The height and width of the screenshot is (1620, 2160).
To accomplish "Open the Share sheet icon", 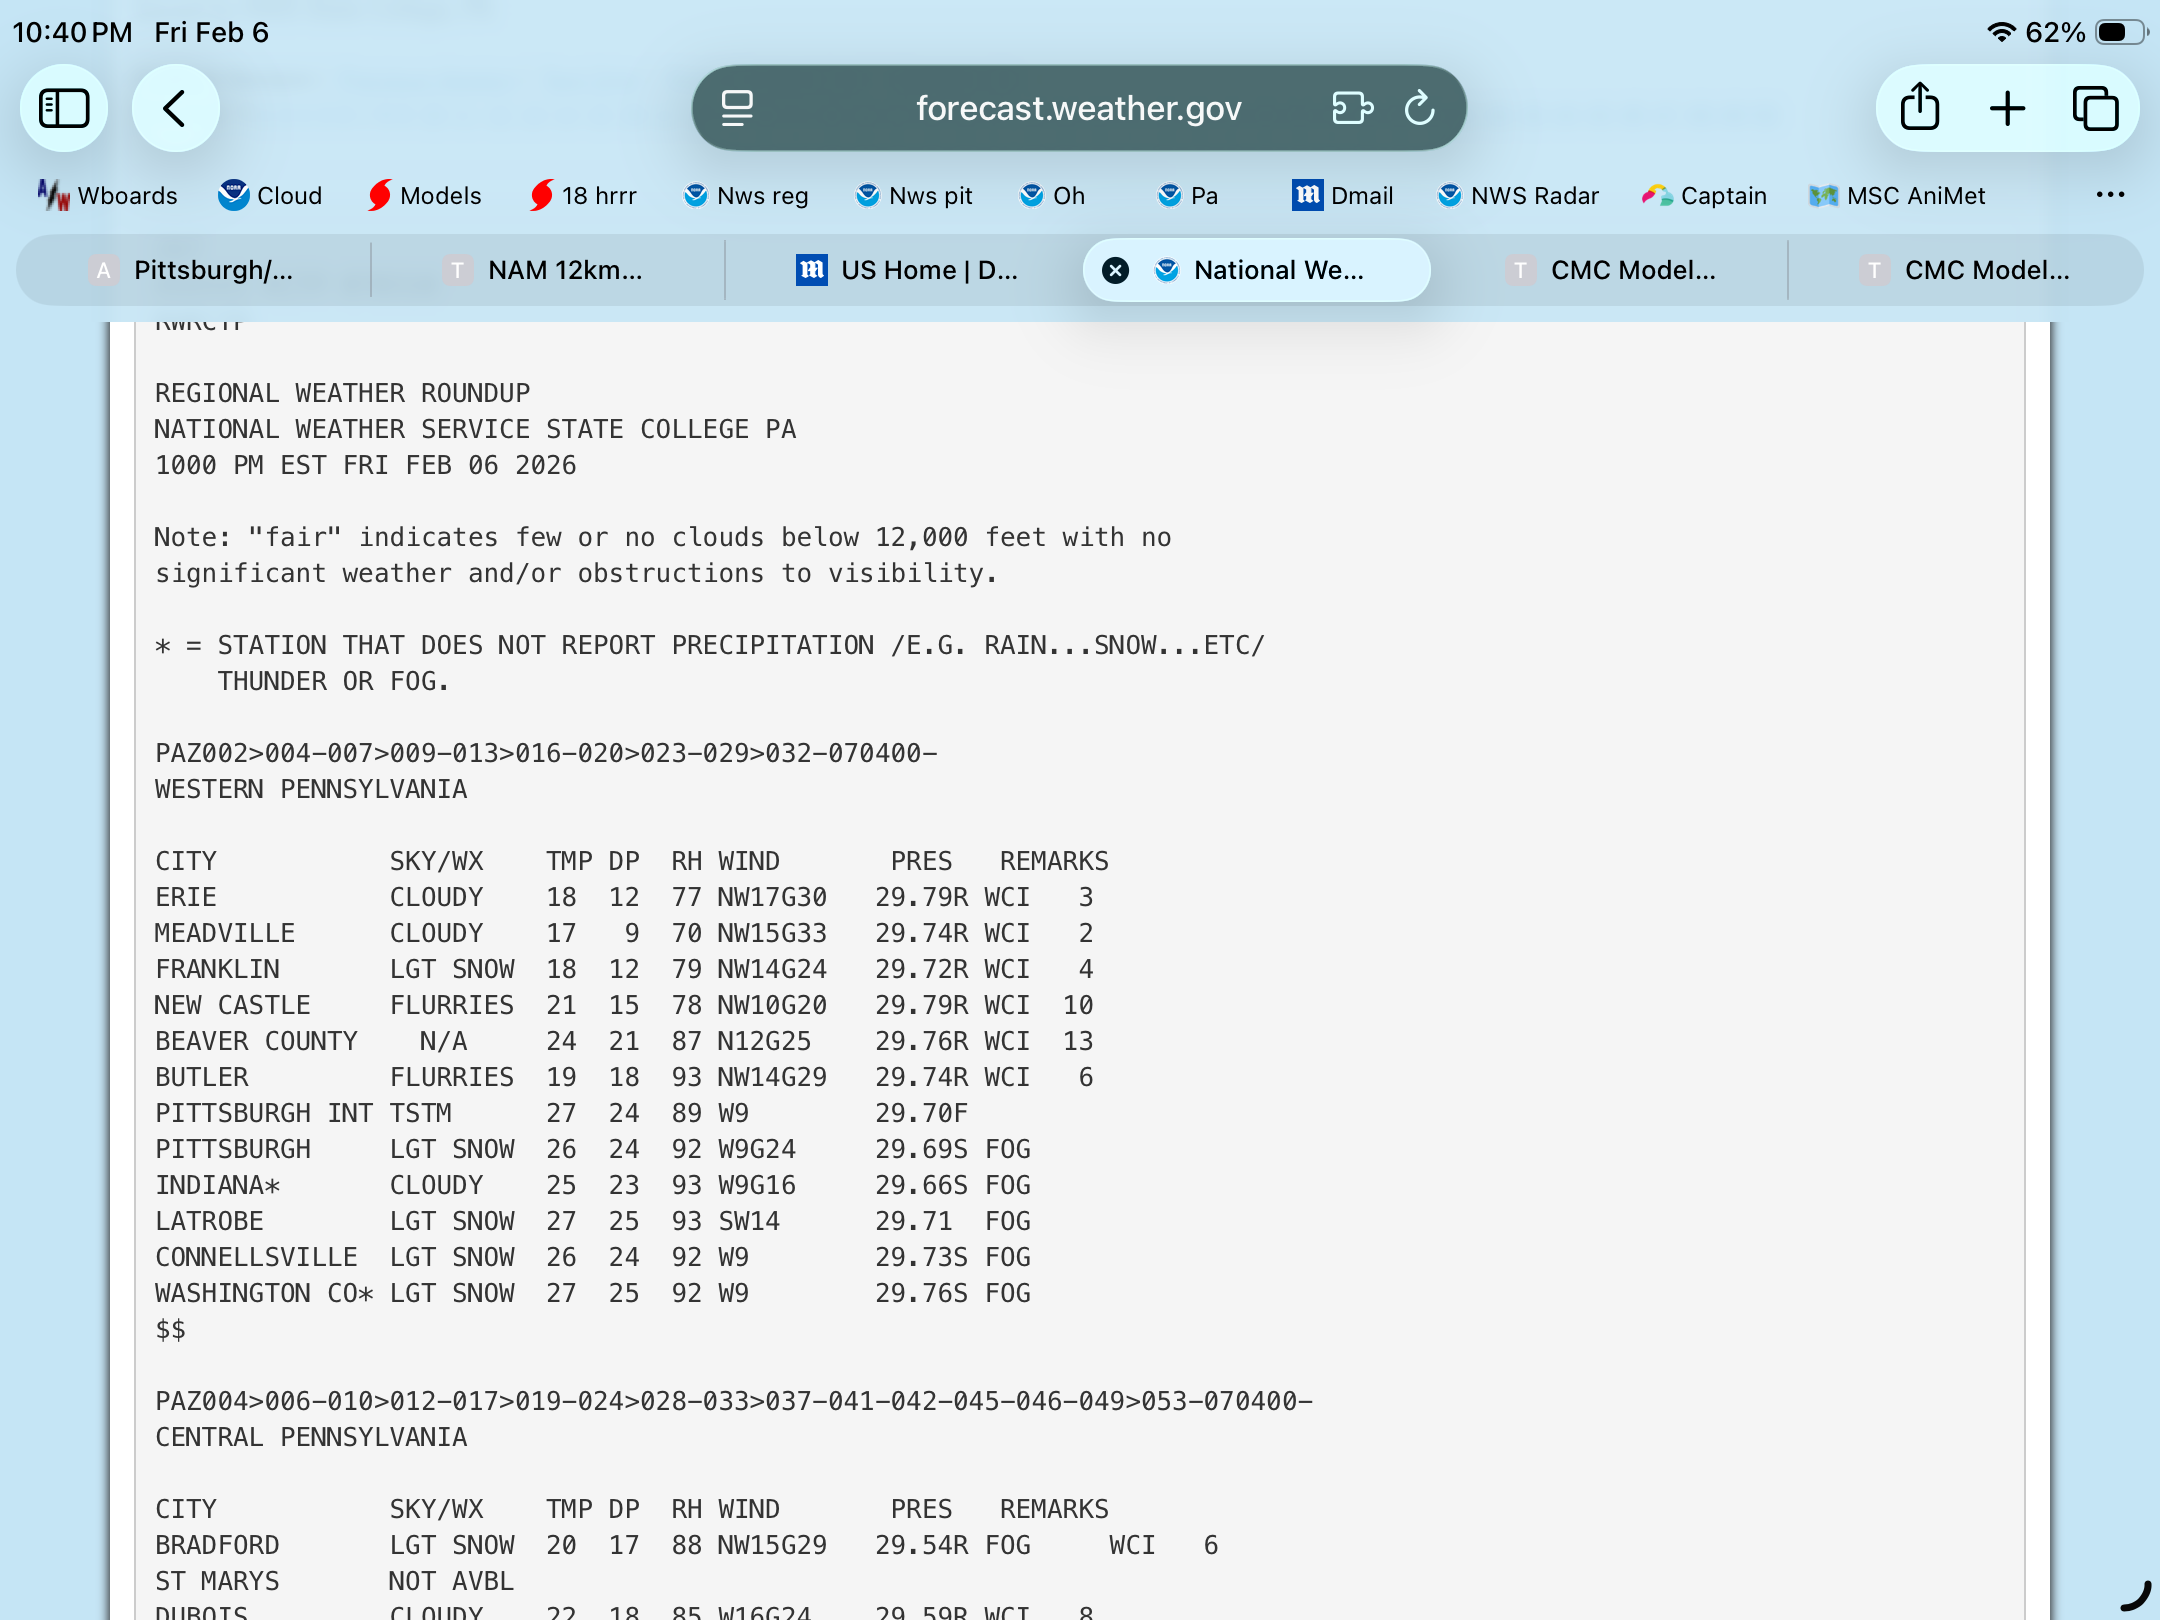I will (1920, 108).
